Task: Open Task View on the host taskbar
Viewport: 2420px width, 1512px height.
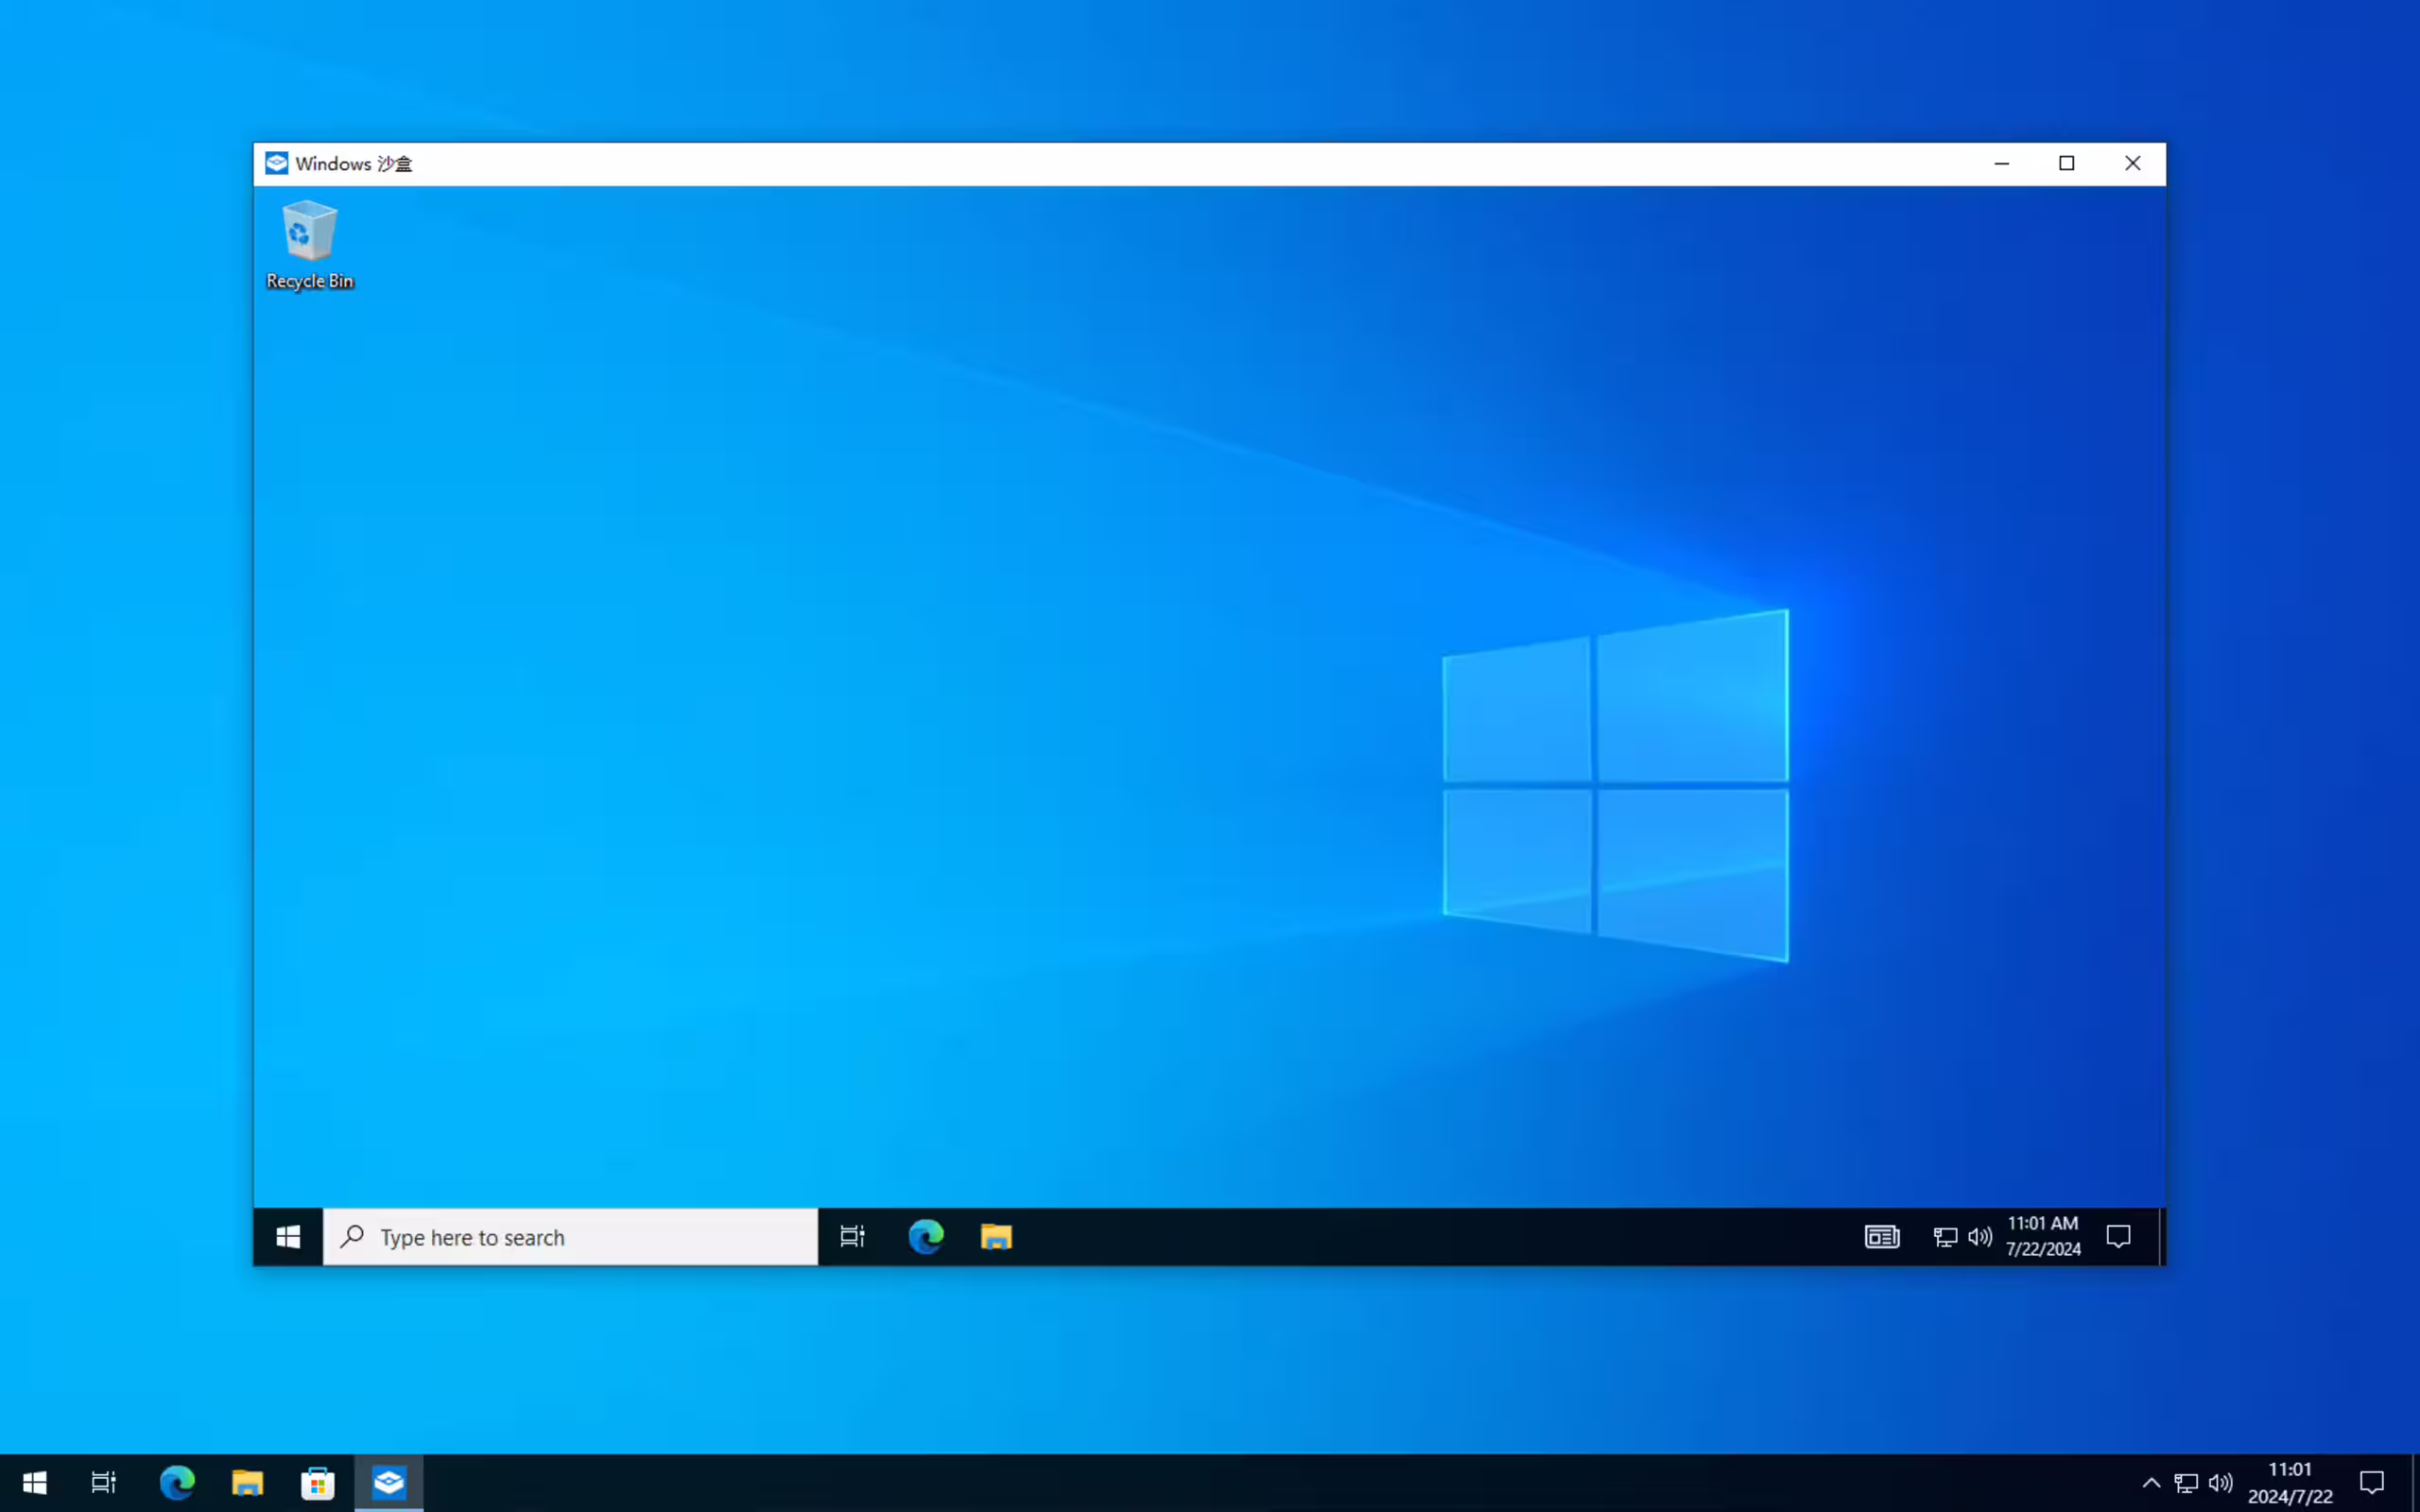Action: (x=104, y=1482)
